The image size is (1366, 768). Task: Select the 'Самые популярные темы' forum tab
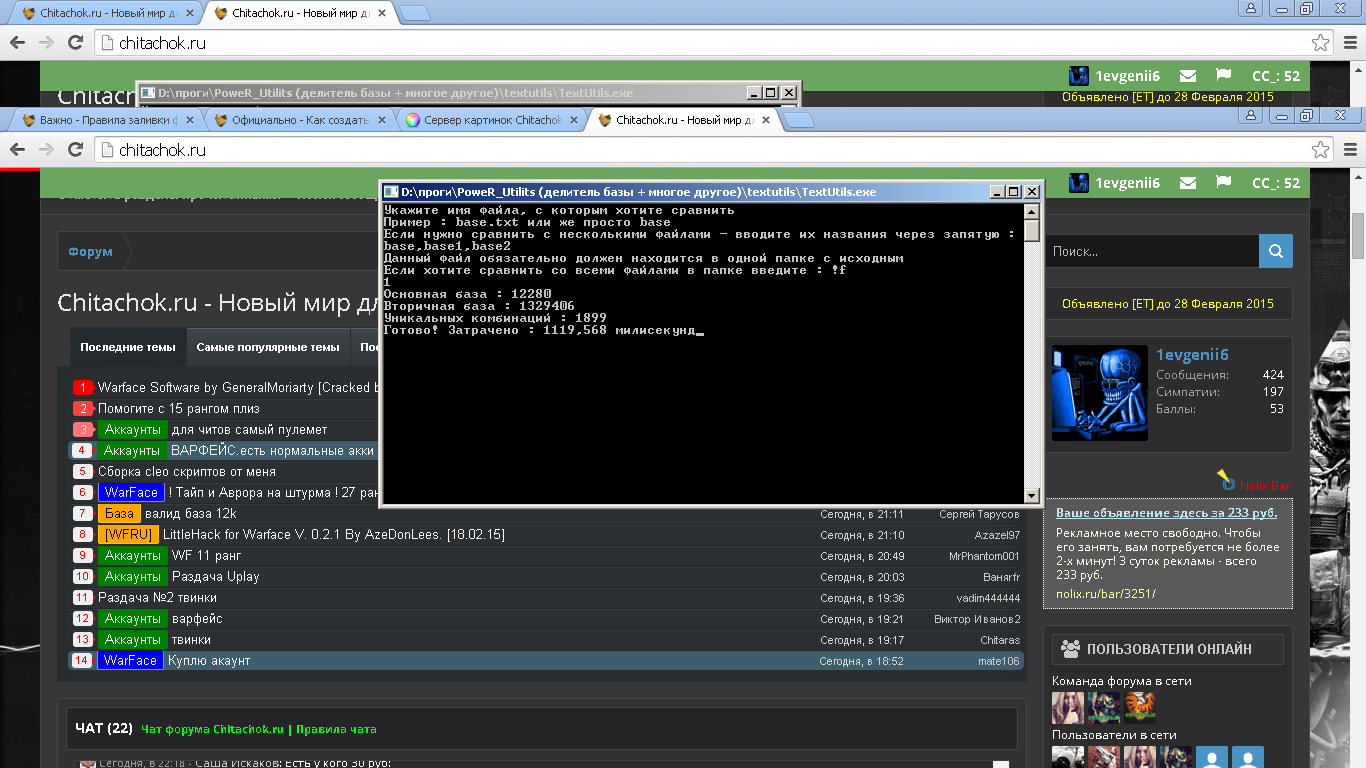tap(268, 347)
